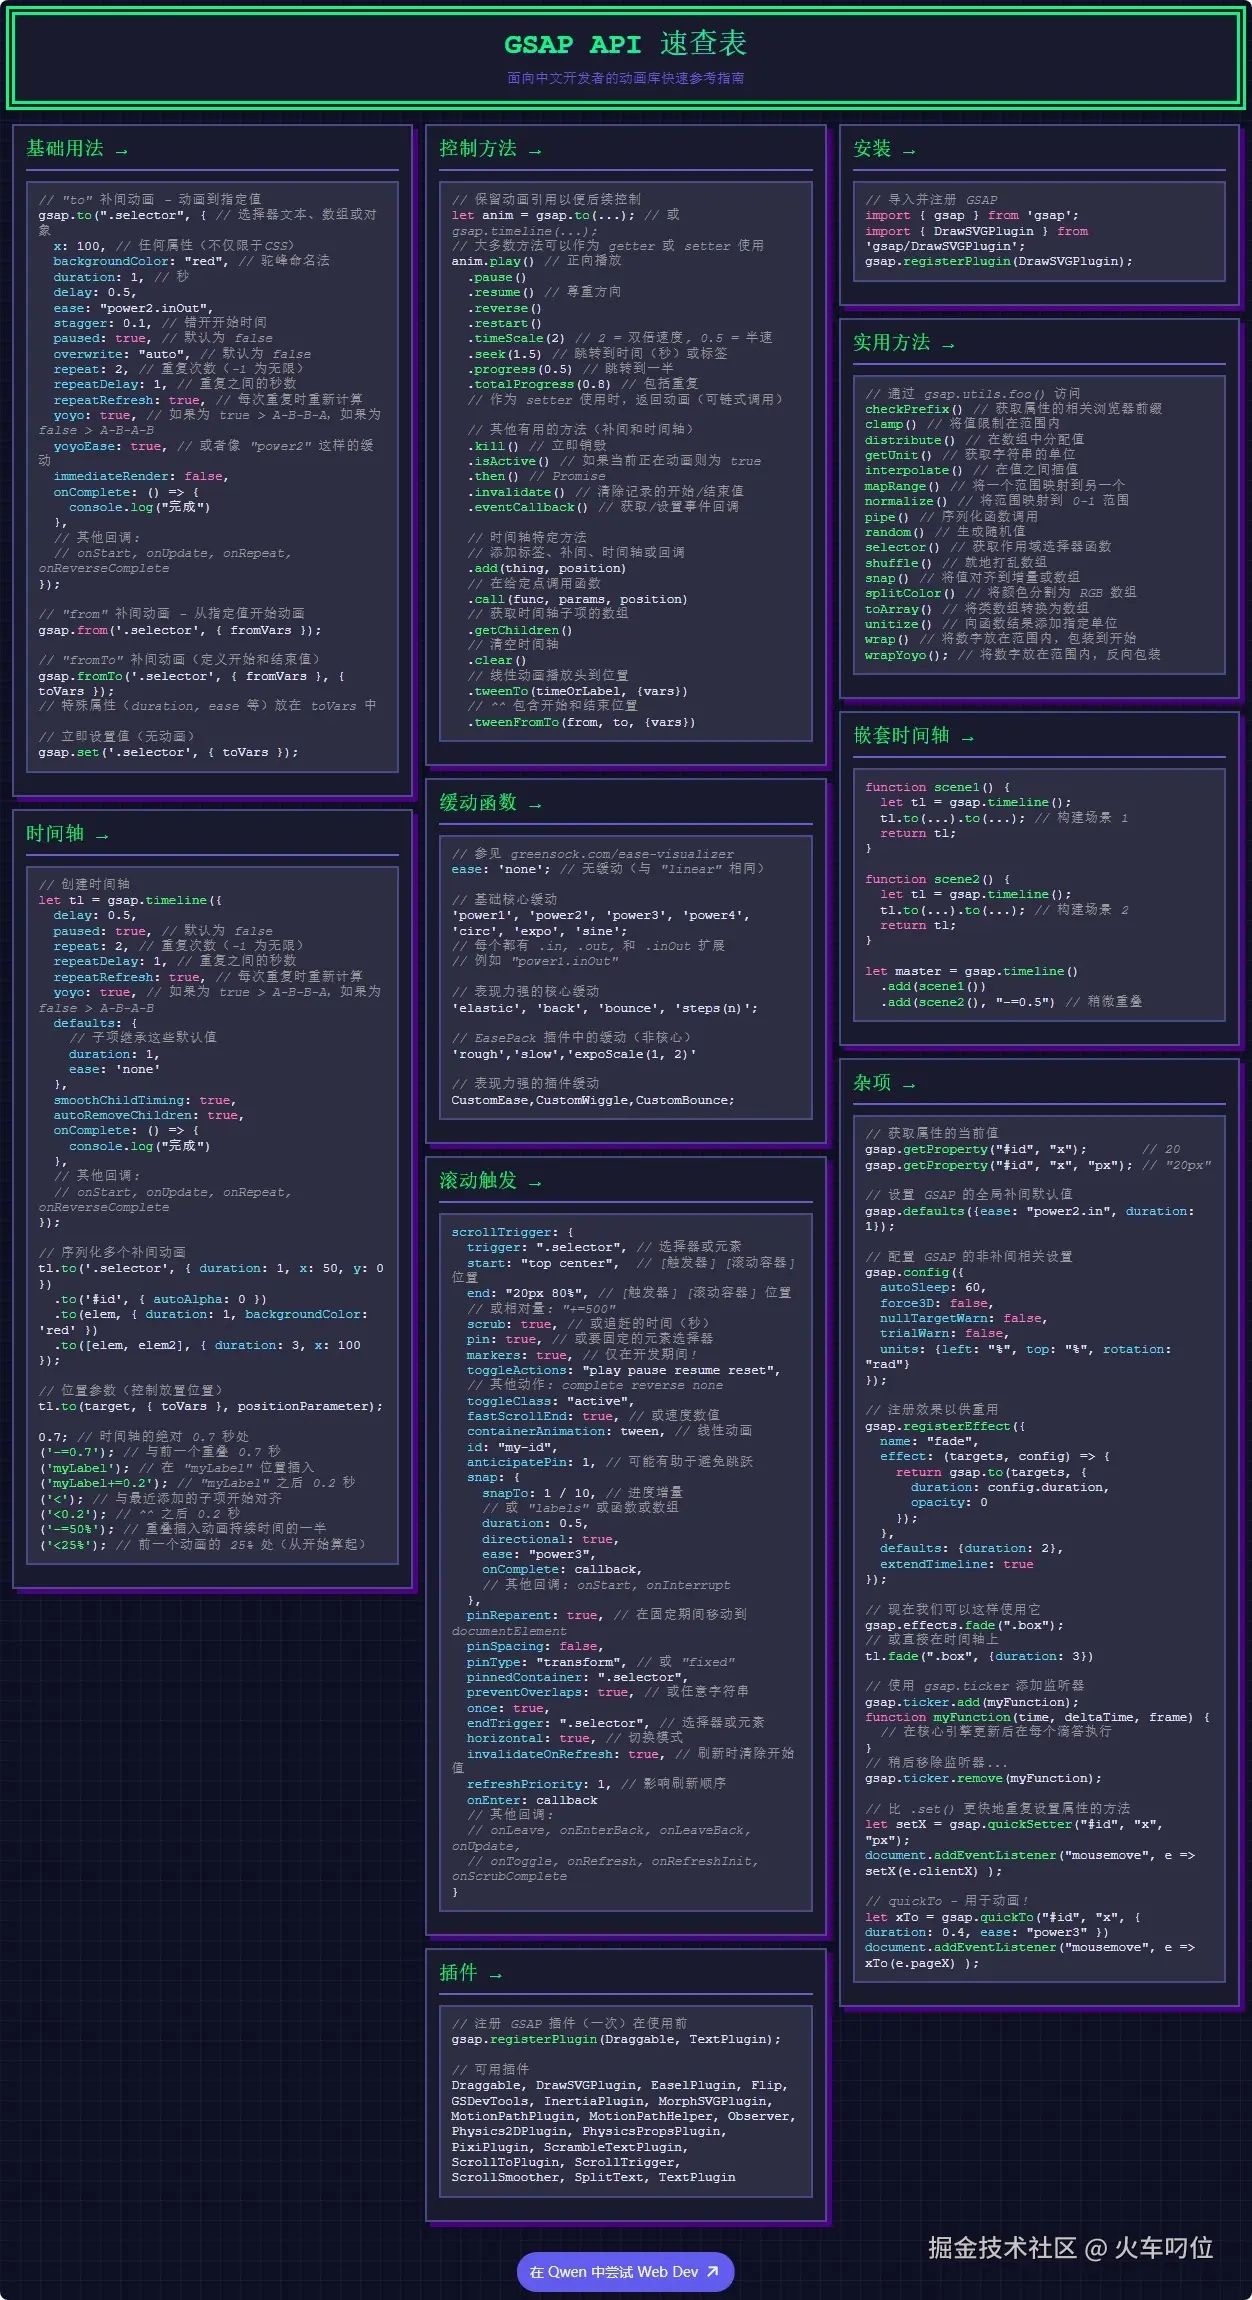The width and height of the screenshot is (1252, 2300).
Task: Click the trigger: ".selector" line
Action: pos(604,1247)
